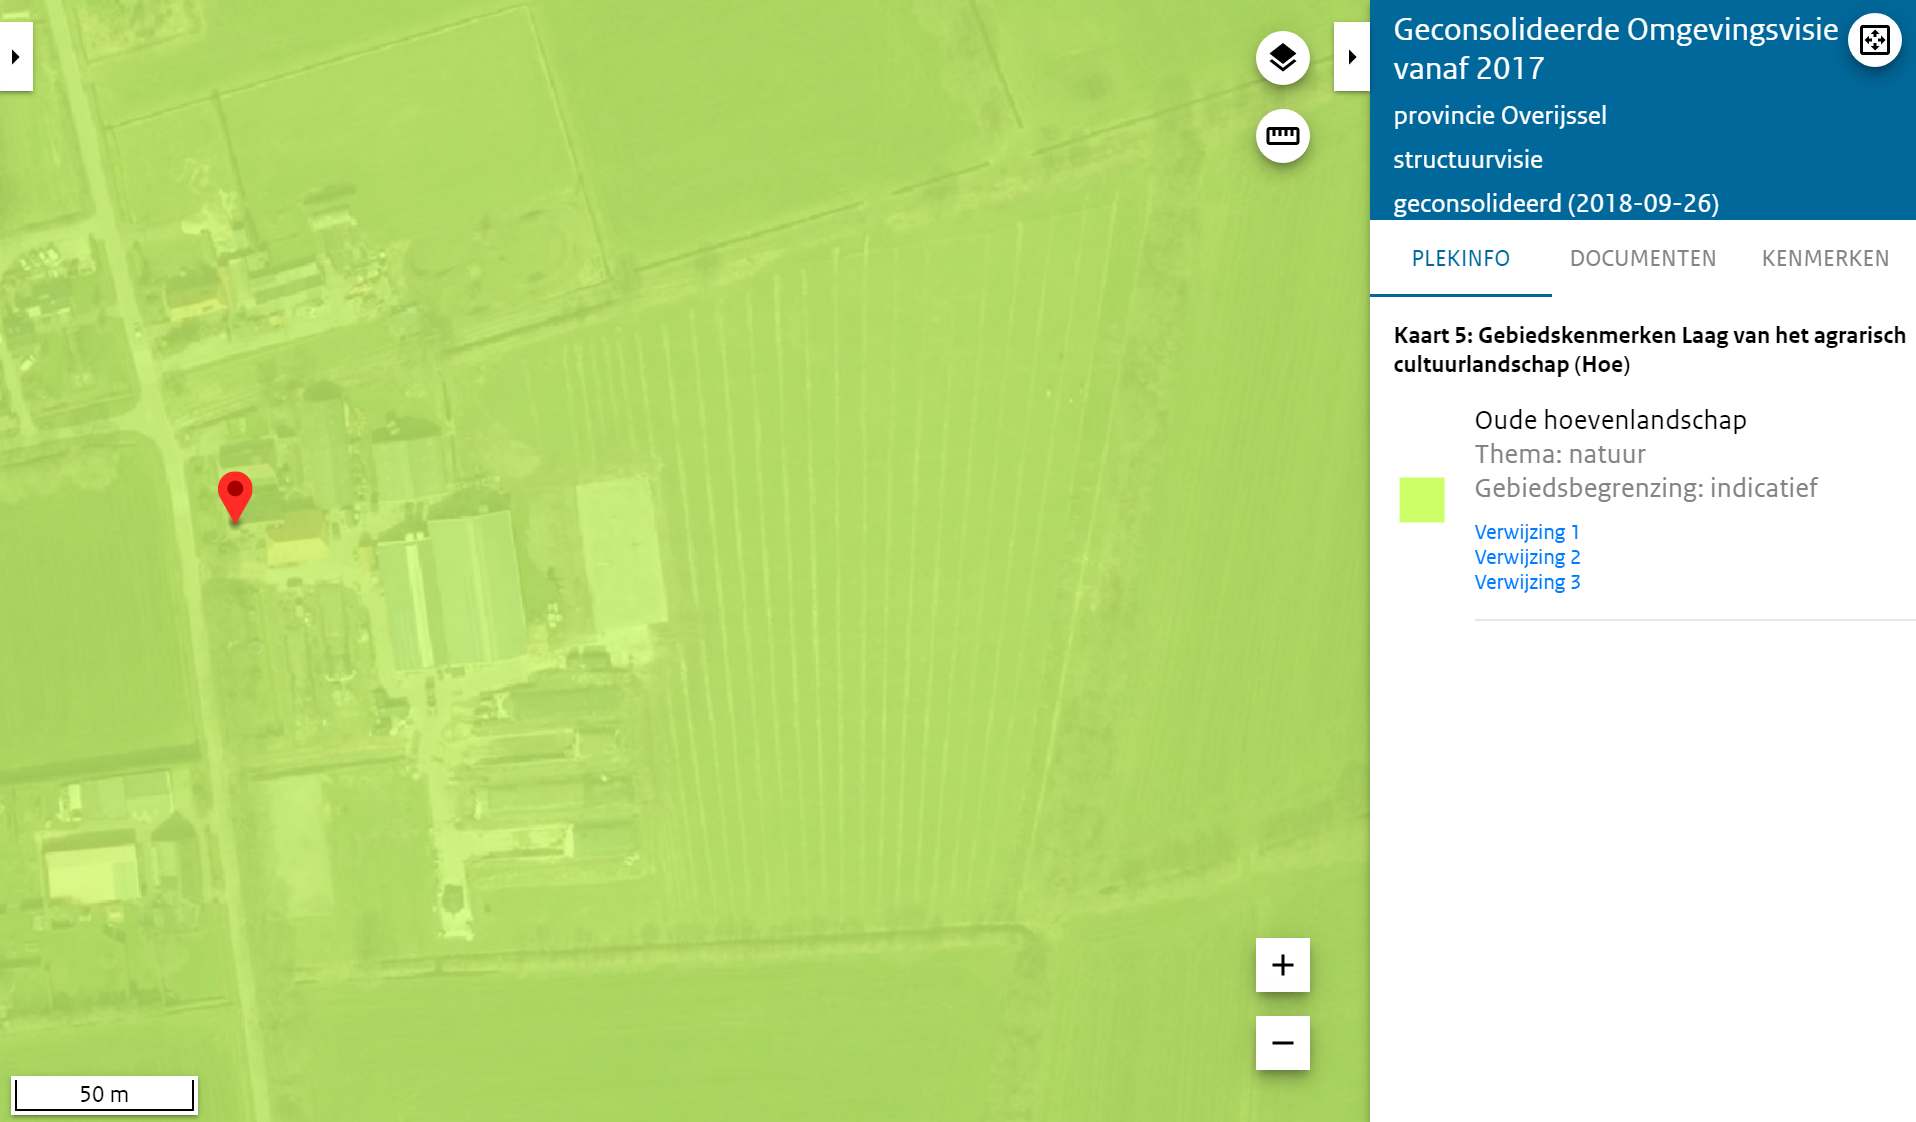Click the red location pin marker
This screenshot has height=1122, width=1916.
click(x=235, y=497)
